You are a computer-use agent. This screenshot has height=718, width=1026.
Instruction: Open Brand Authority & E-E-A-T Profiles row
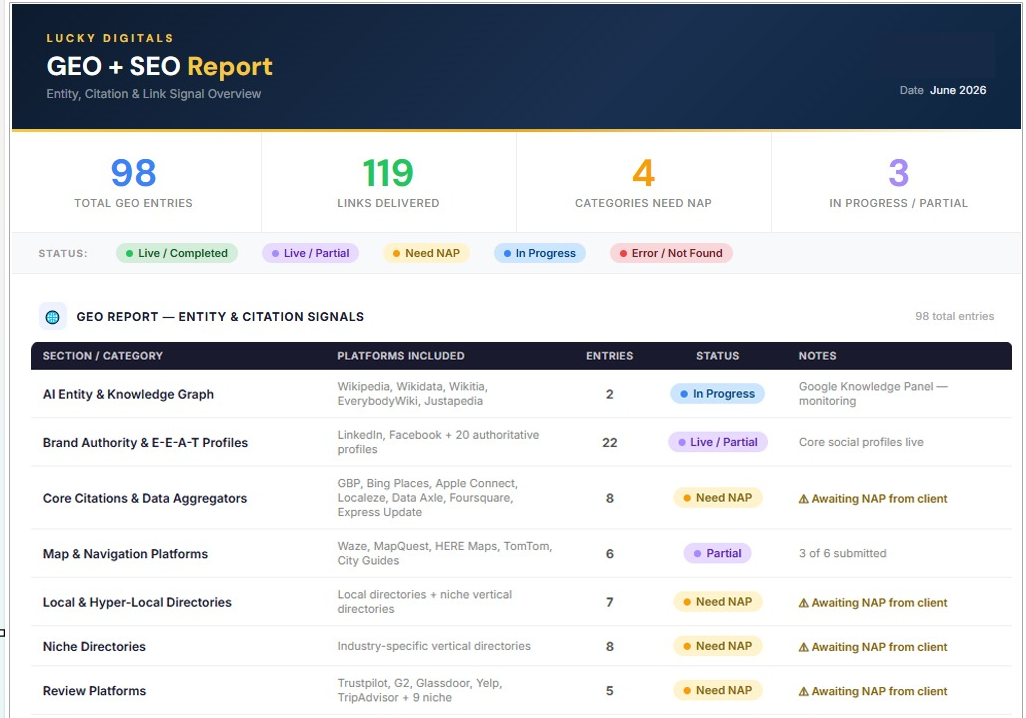pos(521,442)
